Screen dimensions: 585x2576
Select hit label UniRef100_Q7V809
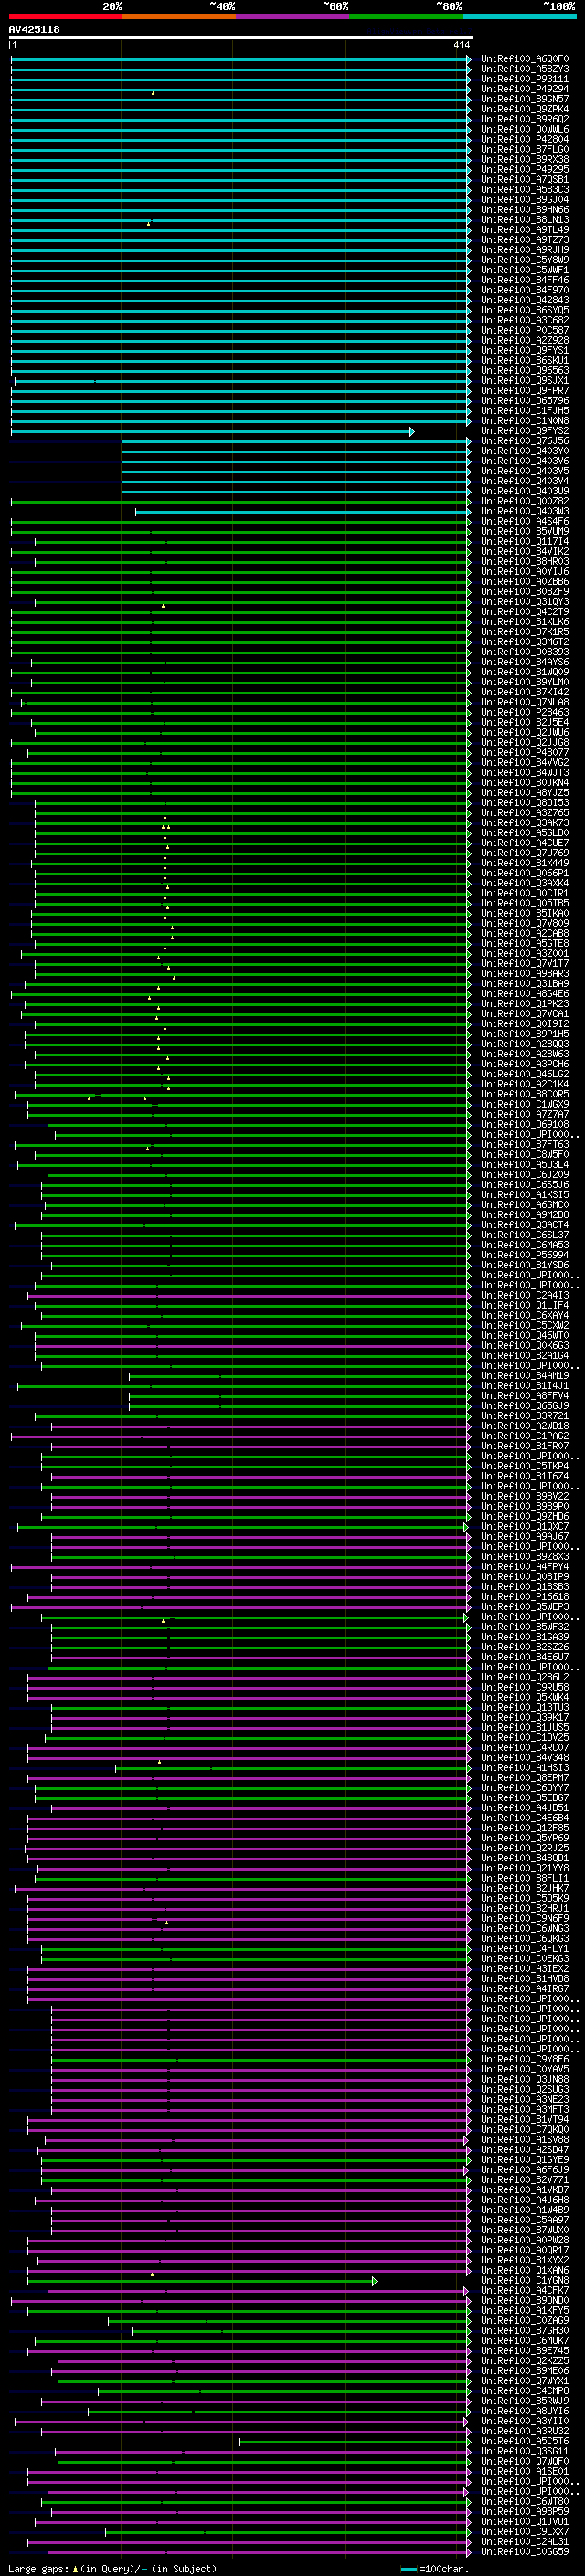pyautogui.click(x=524, y=923)
